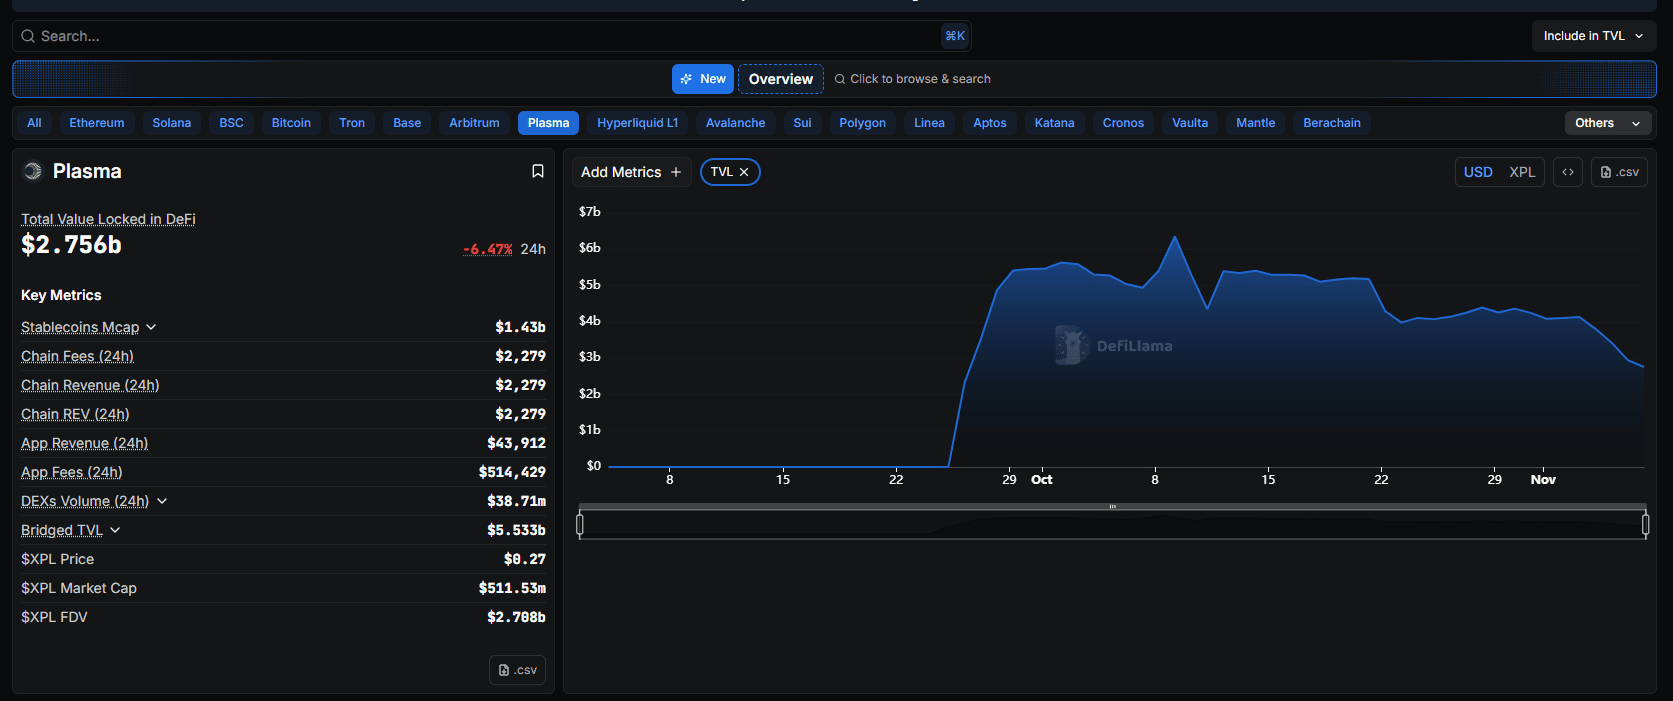Expand the Bridged TVL row
The image size is (1673, 701).
coord(115,530)
